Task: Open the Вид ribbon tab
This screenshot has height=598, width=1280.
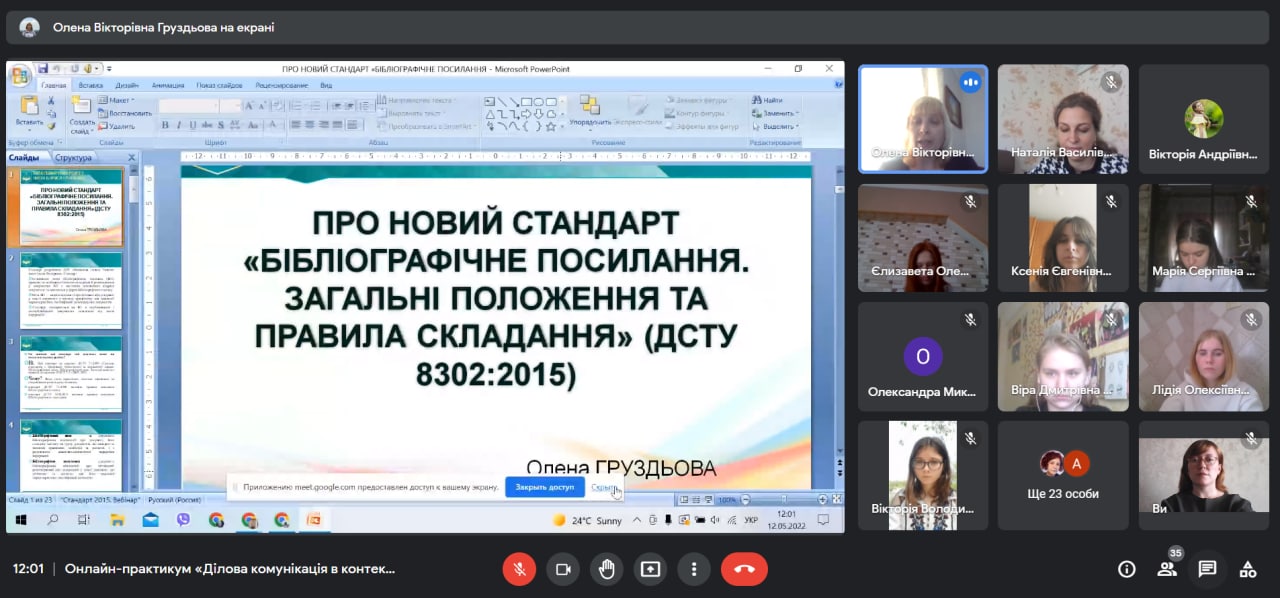Action: (326, 86)
